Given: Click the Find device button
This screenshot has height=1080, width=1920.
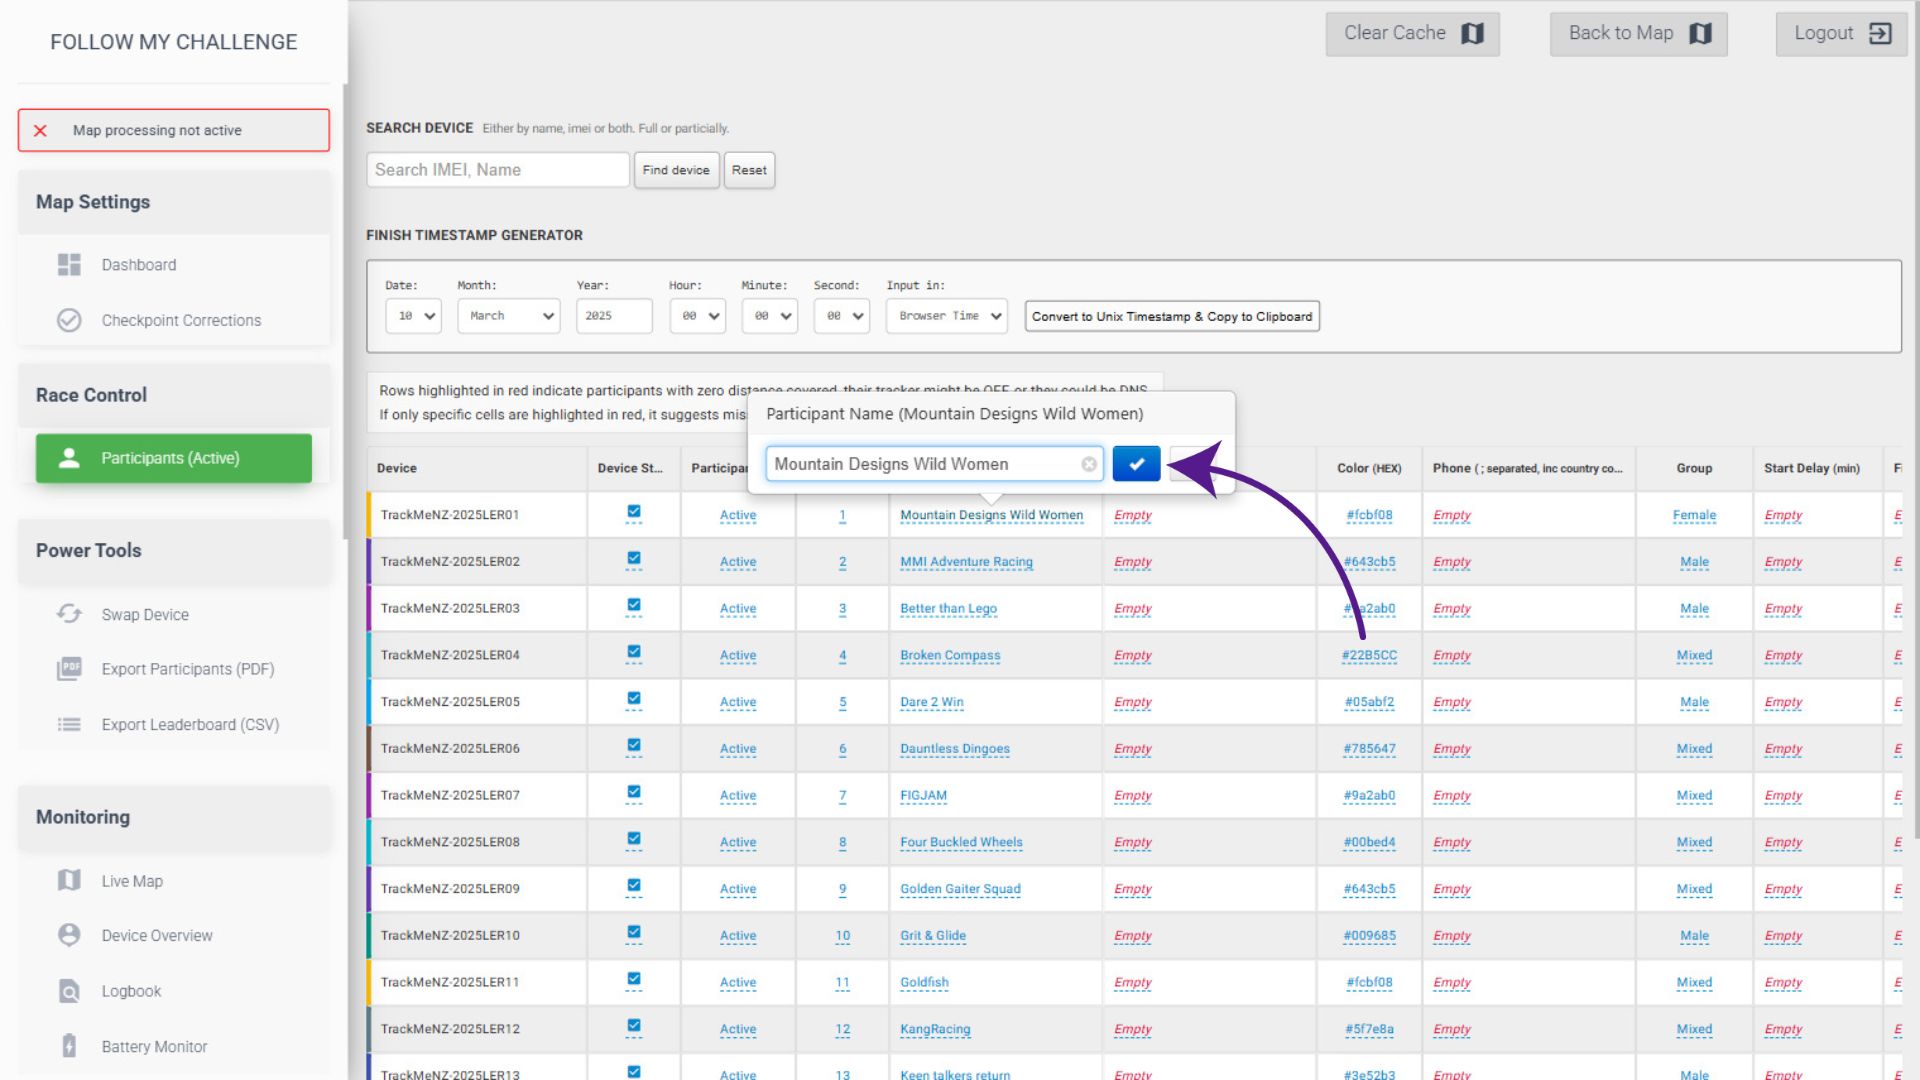Looking at the screenshot, I should tap(676, 170).
